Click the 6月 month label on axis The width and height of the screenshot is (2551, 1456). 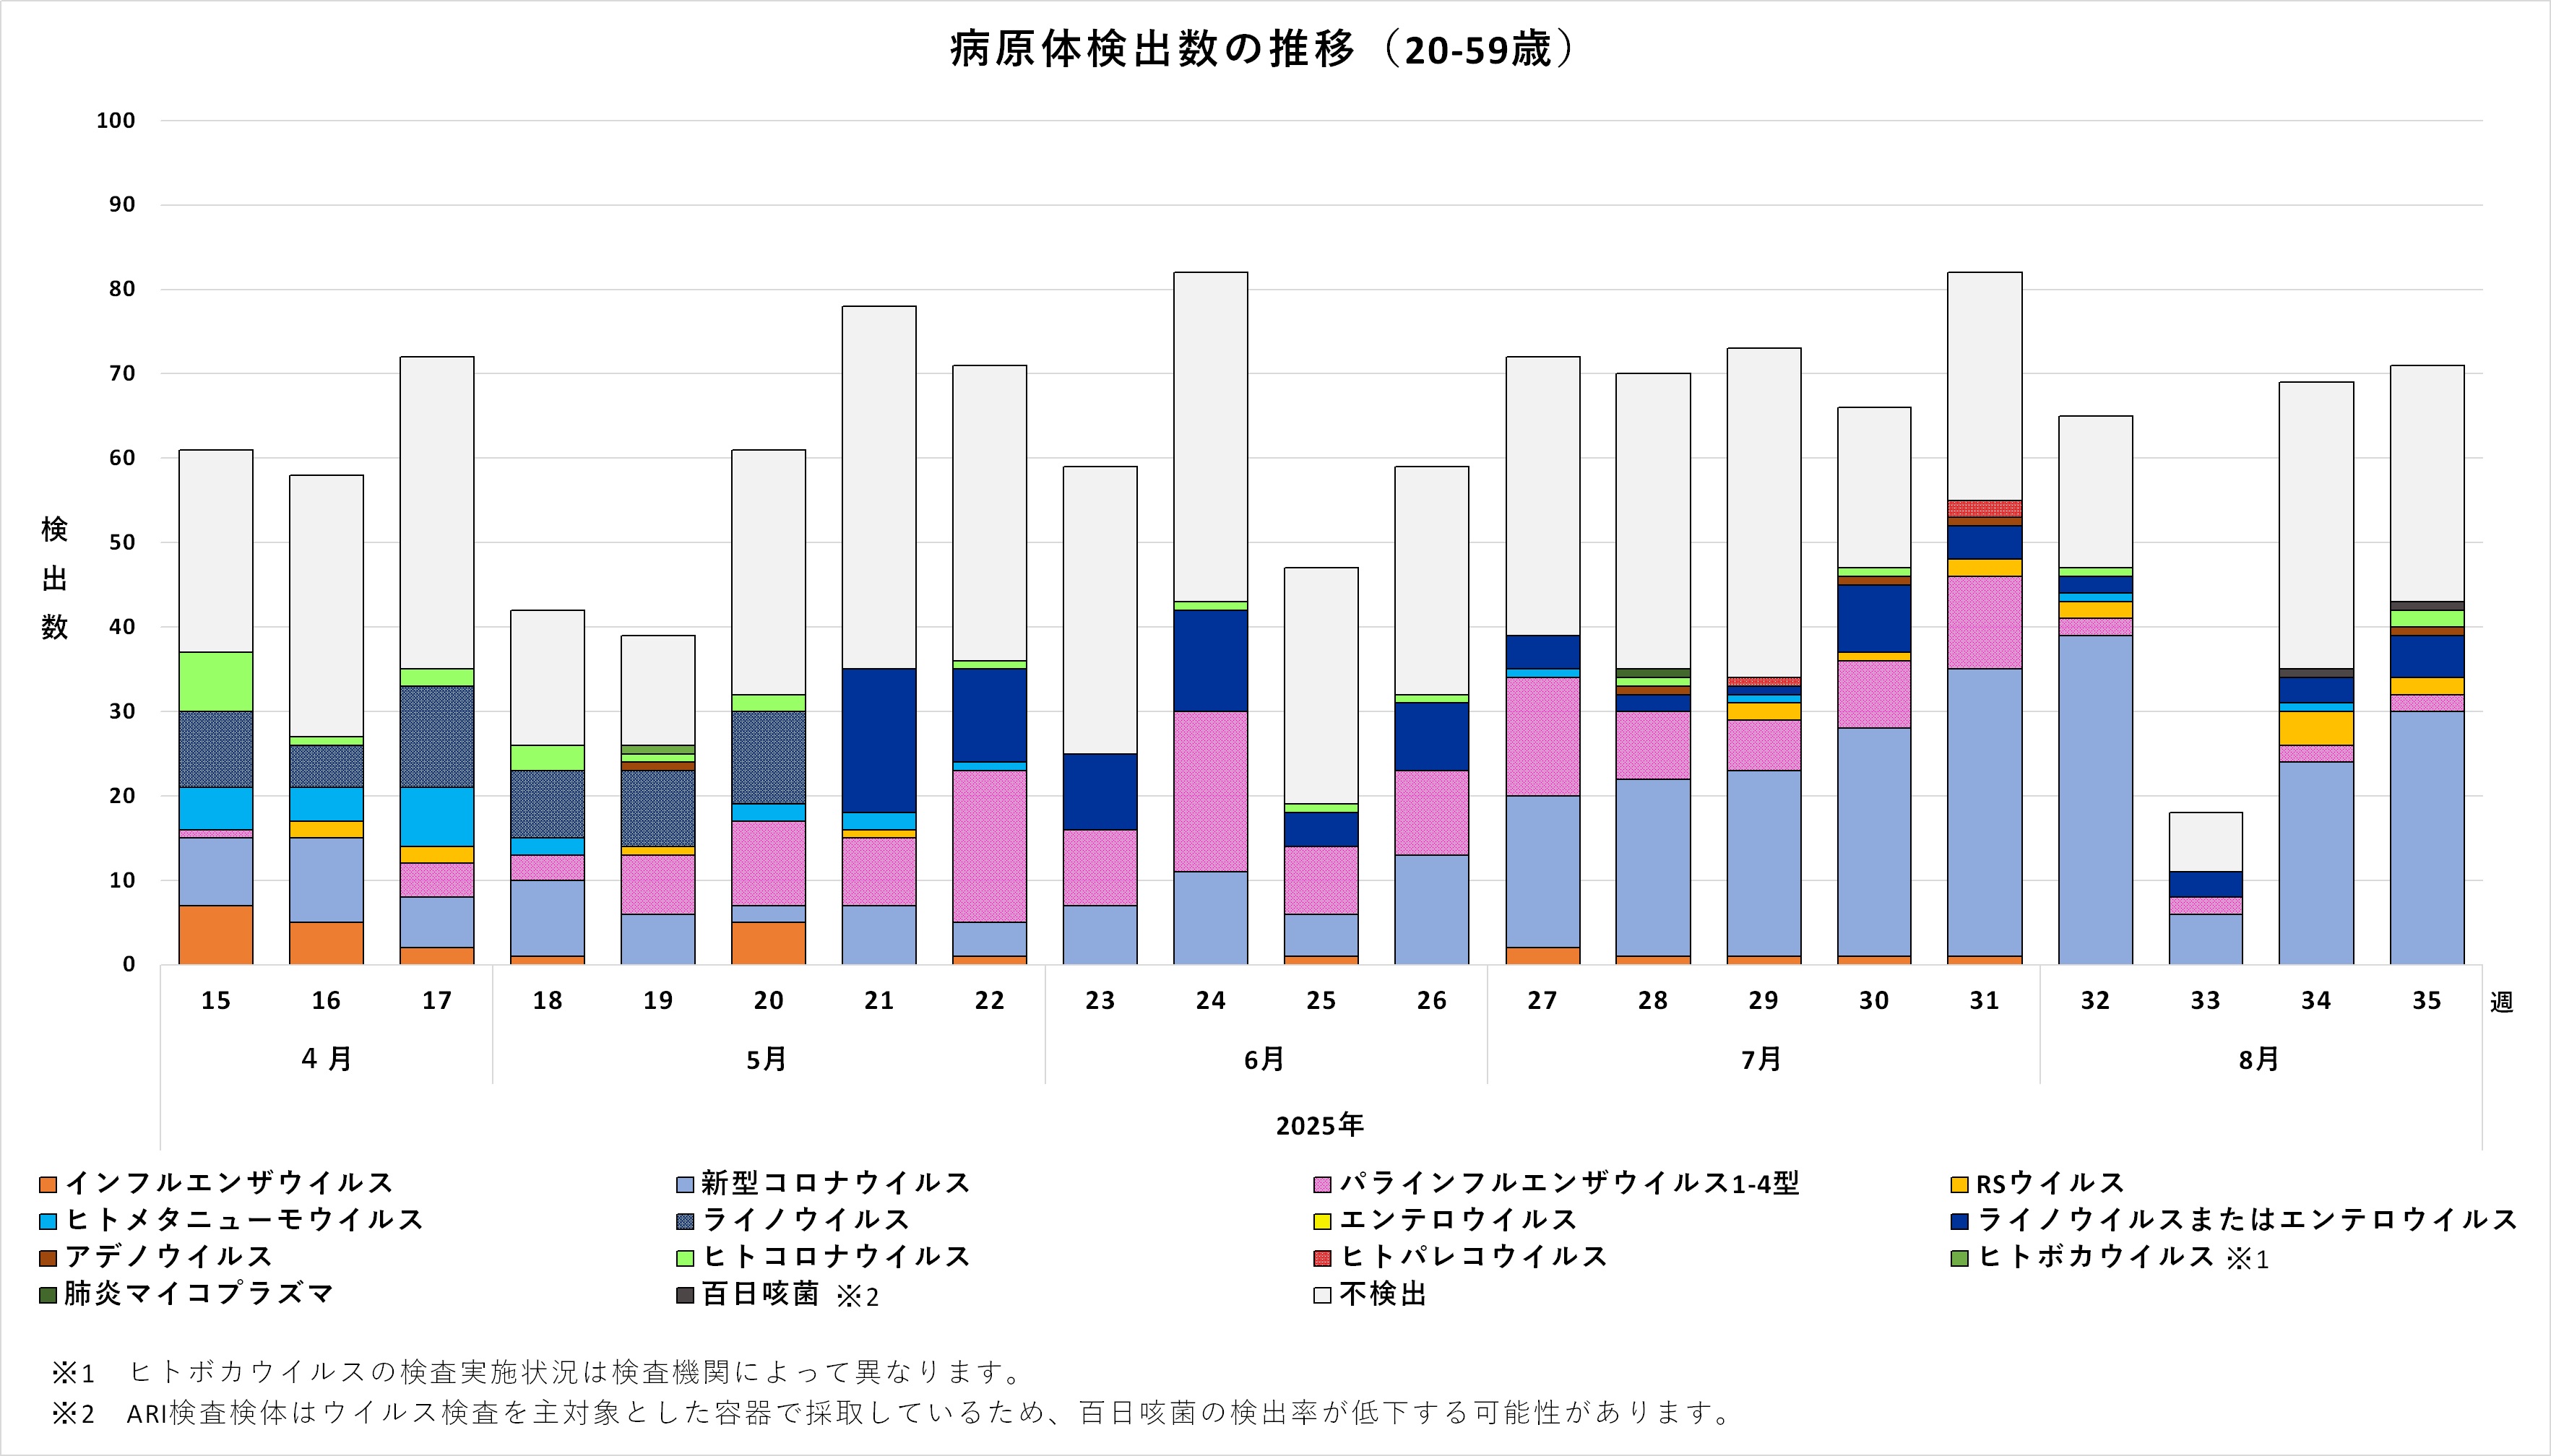click(x=1264, y=1059)
